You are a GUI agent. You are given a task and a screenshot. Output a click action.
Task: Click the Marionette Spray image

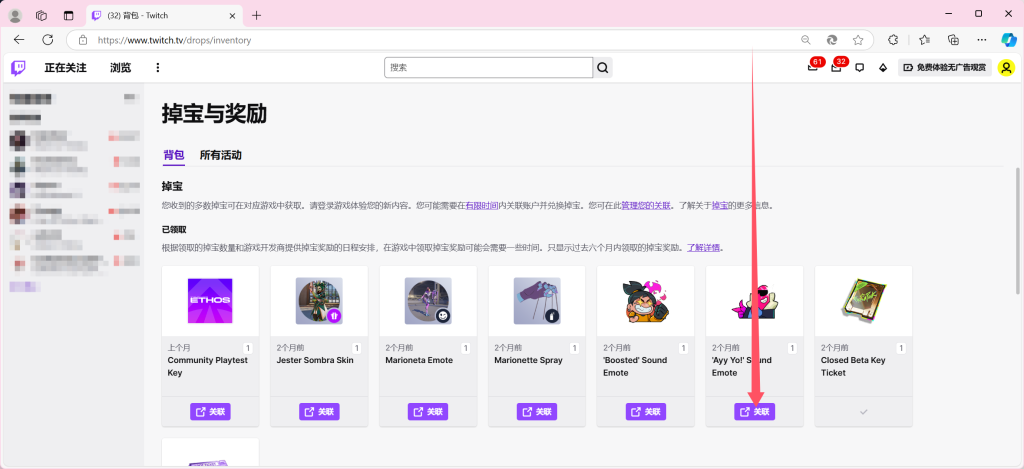[x=537, y=301]
